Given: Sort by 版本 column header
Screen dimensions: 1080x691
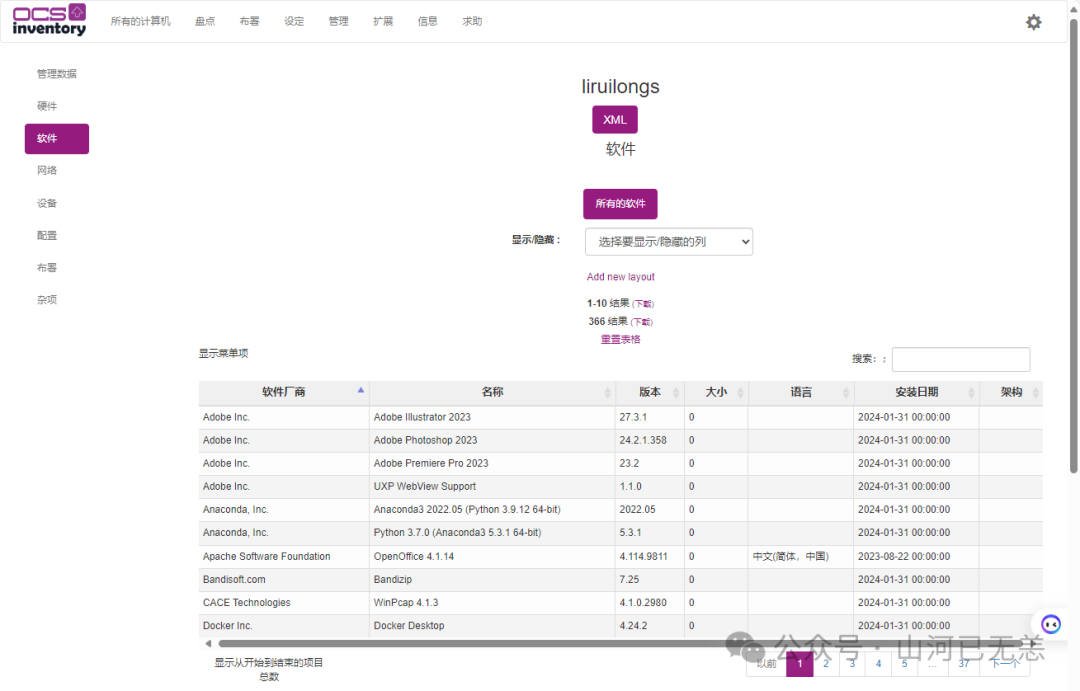Looking at the screenshot, I should [x=650, y=392].
